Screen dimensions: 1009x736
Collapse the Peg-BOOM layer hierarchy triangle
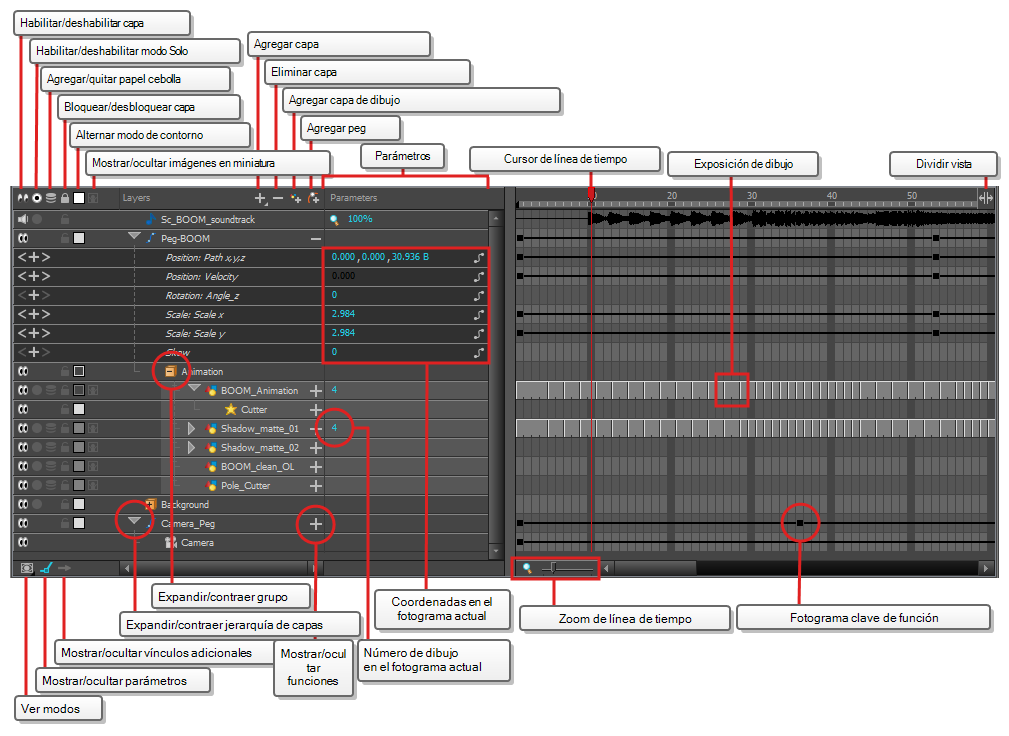pyautogui.click(x=134, y=236)
